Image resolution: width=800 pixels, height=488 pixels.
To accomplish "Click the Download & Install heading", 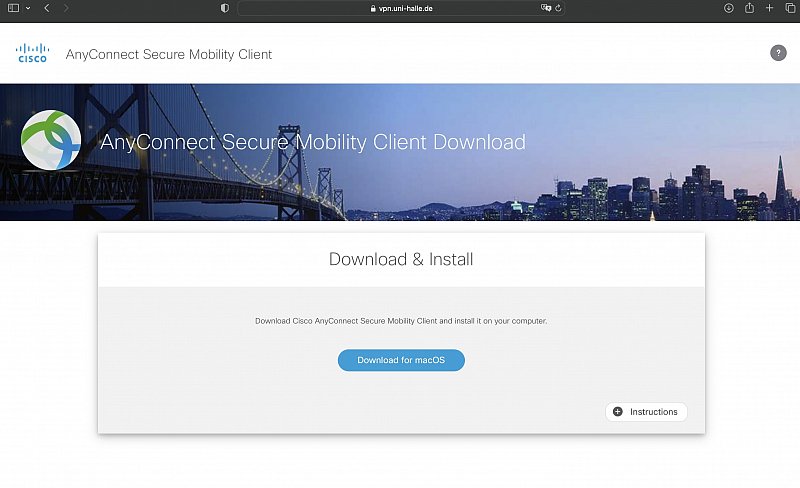I will click(x=401, y=259).
